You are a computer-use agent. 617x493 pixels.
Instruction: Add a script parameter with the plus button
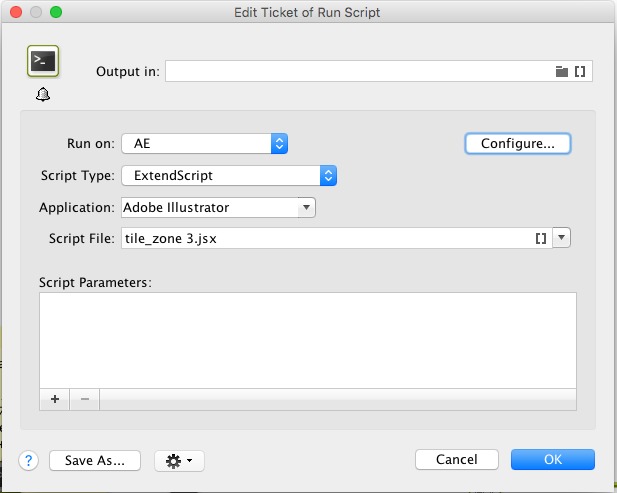click(x=54, y=399)
